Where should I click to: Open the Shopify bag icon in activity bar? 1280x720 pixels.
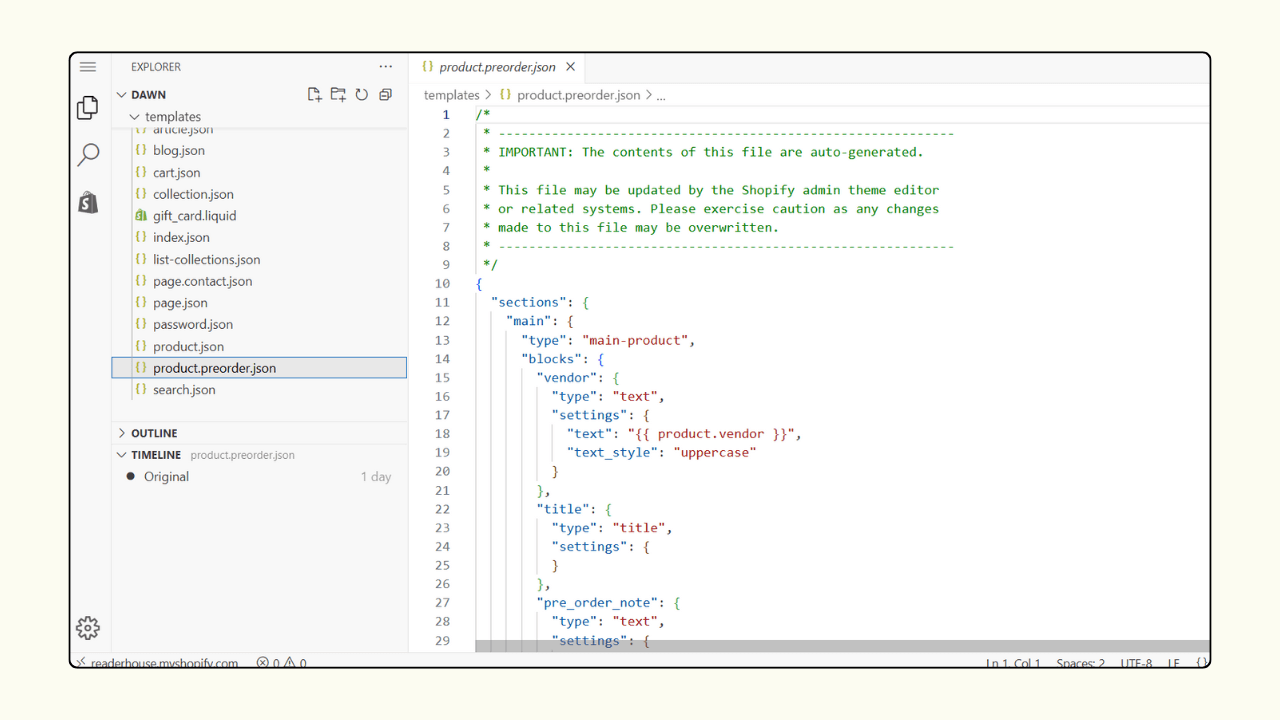click(x=88, y=203)
